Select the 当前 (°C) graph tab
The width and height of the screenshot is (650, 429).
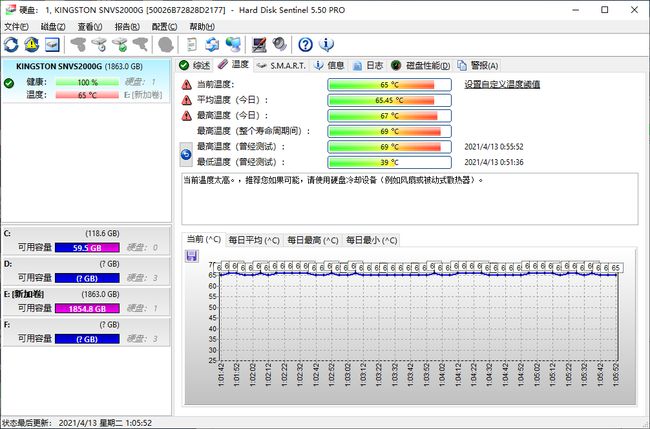click(x=204, y=239)
